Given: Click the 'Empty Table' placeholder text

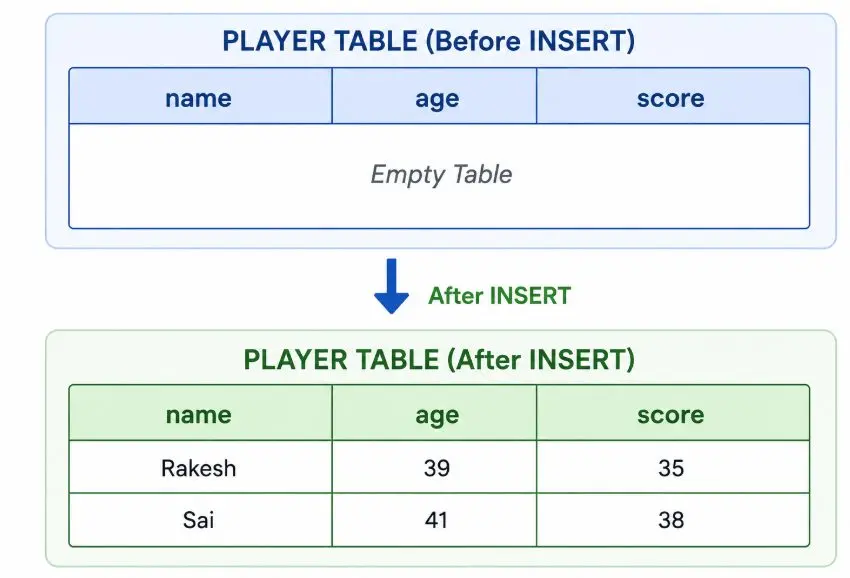Looking at the screenshot, I should [x=441, y=175].
